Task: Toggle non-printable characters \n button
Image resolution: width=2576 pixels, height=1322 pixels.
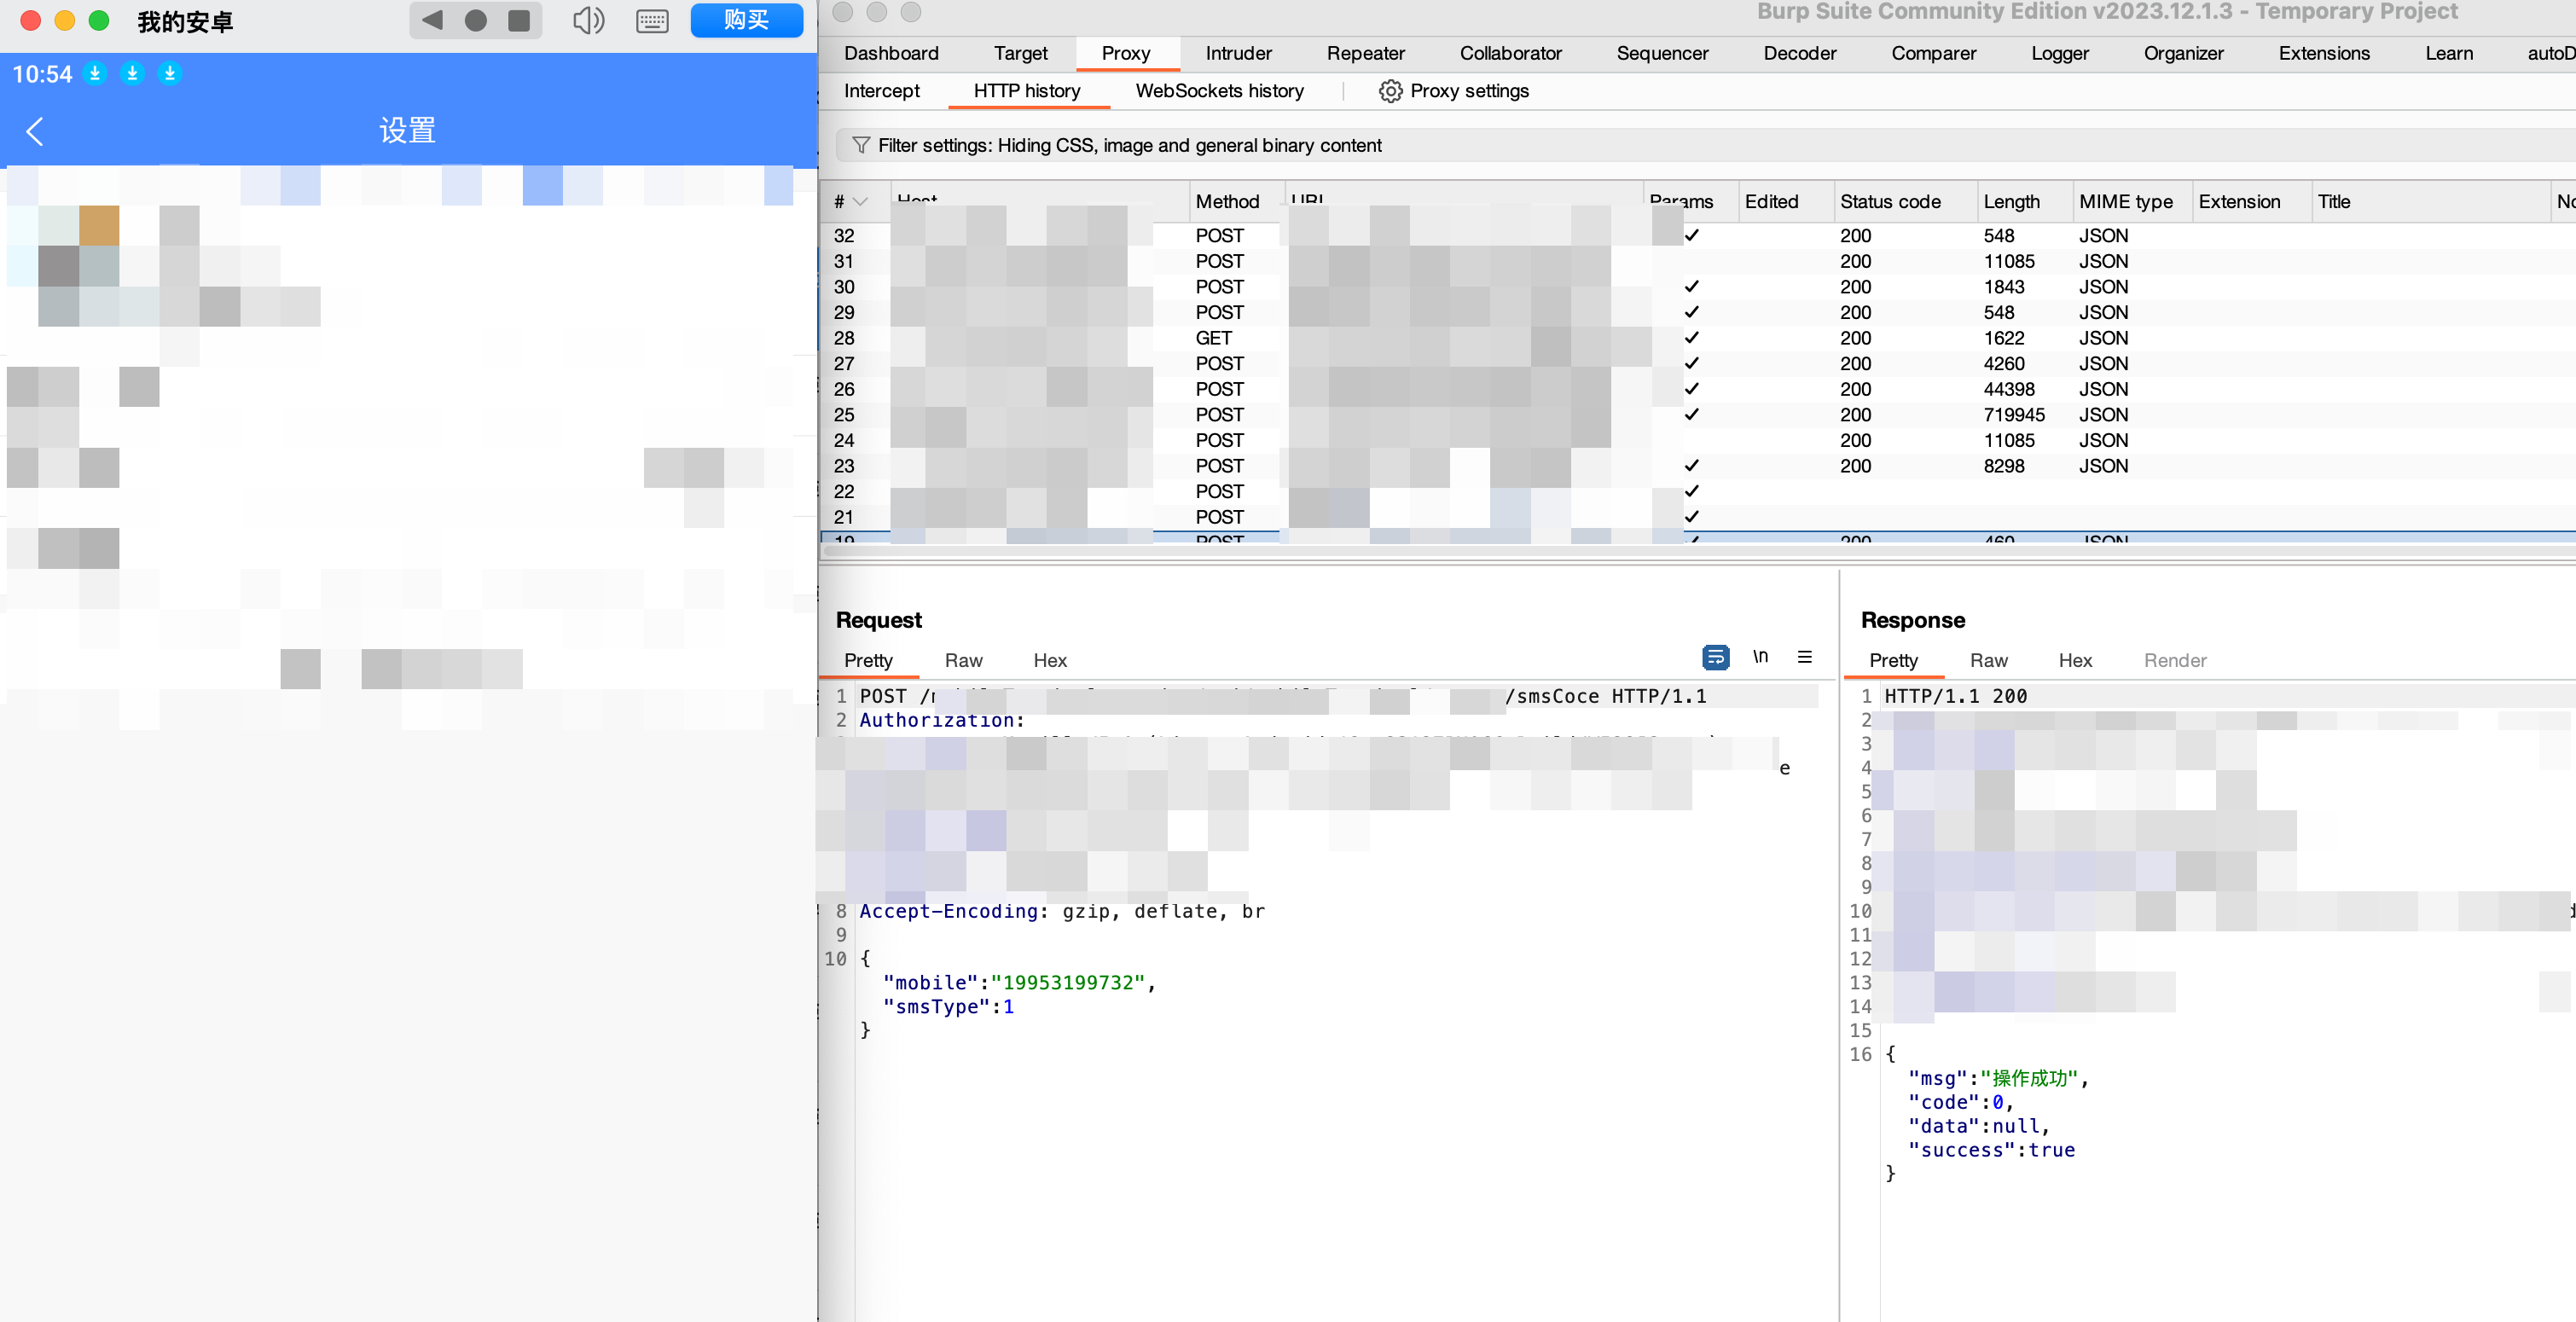Action: (1760, 657)
